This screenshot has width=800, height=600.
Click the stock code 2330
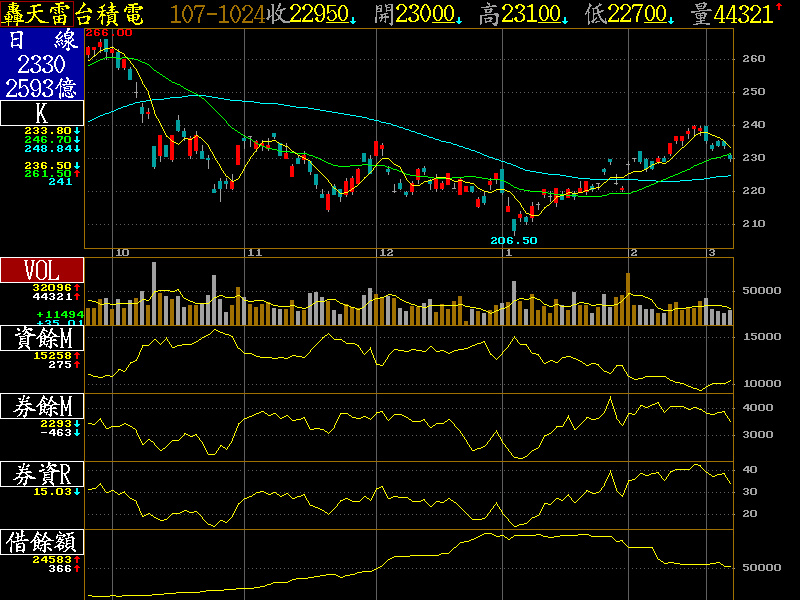coord(42,64)
